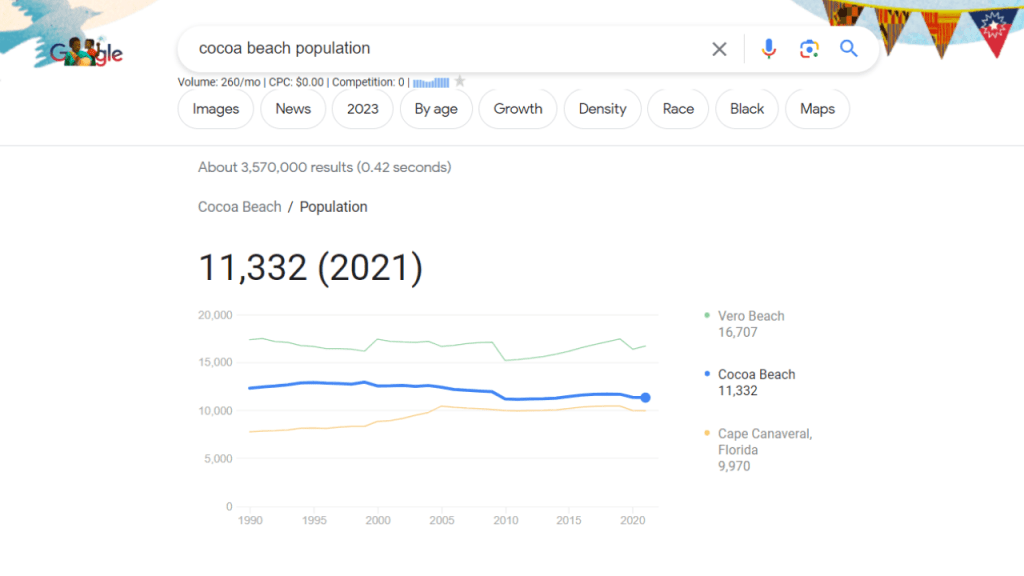Open the Population breadcrumb link
This screenshot has width=1024, height=576.
pos(333,206)
